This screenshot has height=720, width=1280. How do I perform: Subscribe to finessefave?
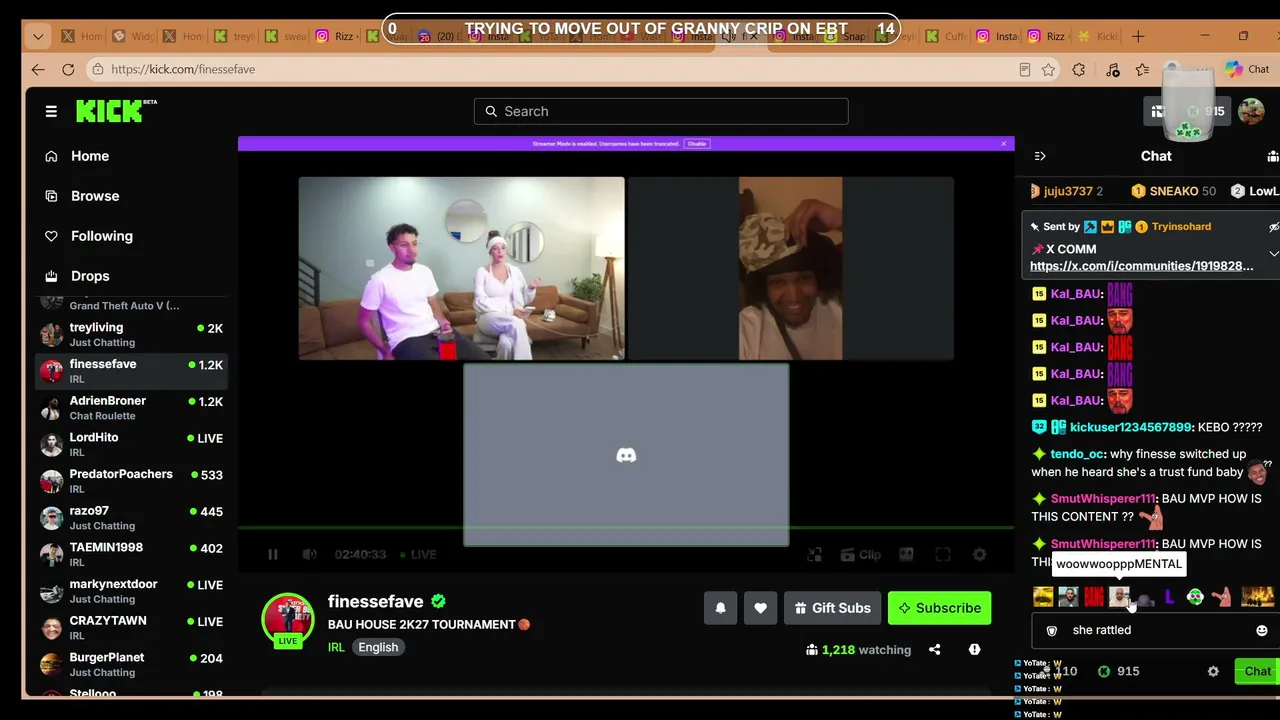(x=939, y=608)
